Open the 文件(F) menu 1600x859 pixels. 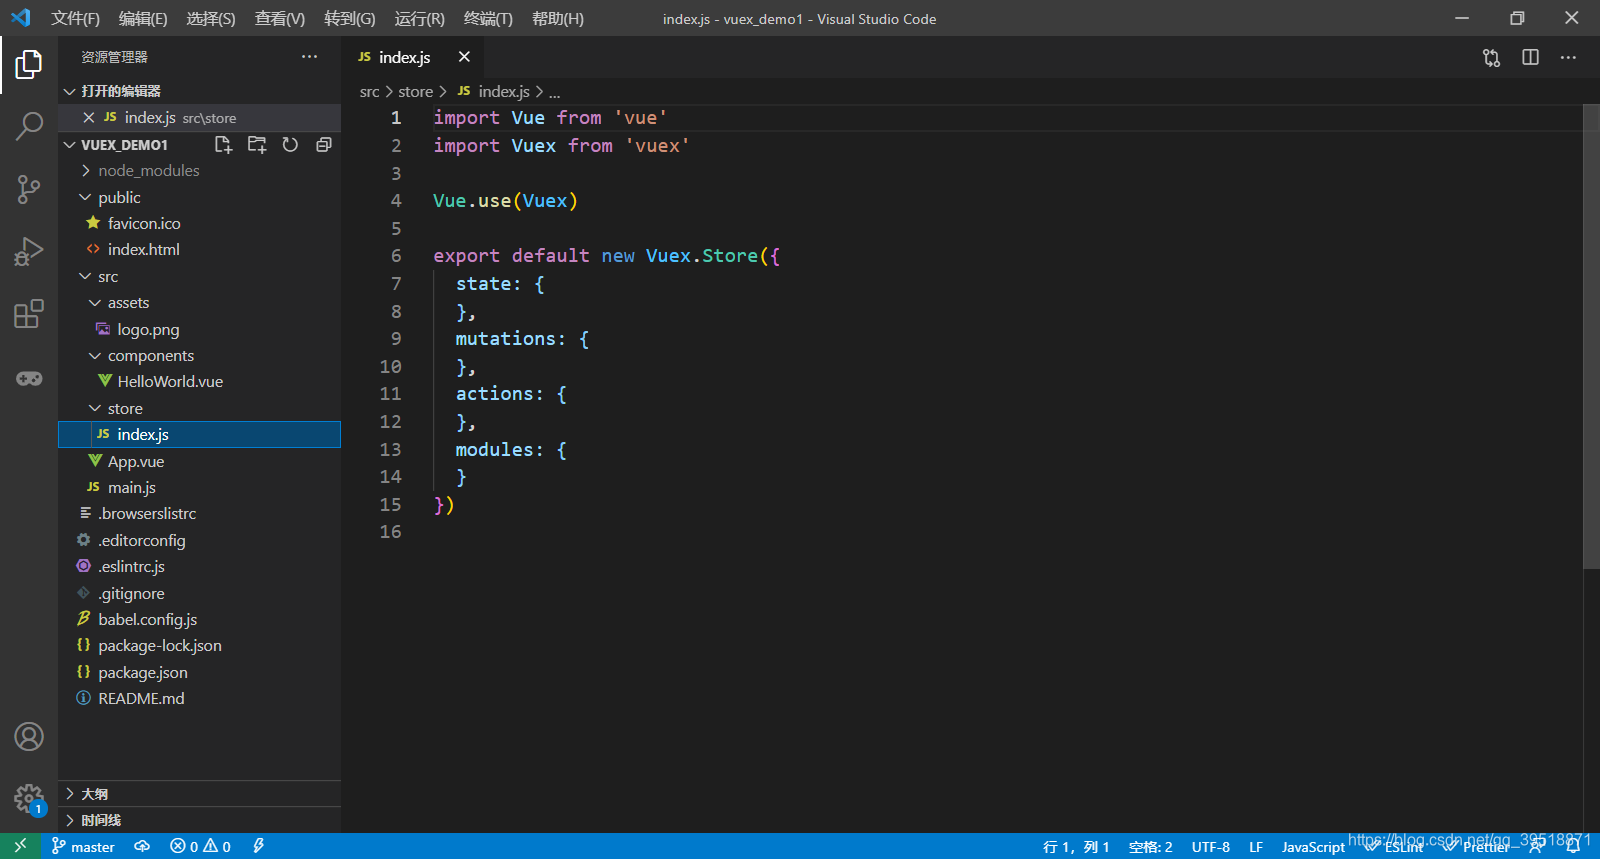click(x=76, y=18)
